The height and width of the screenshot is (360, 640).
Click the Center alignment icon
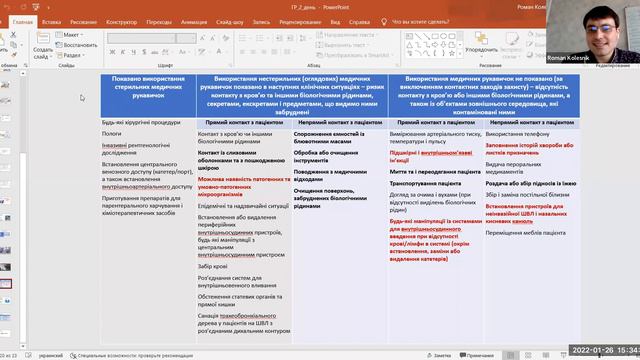tap(253, 52)
